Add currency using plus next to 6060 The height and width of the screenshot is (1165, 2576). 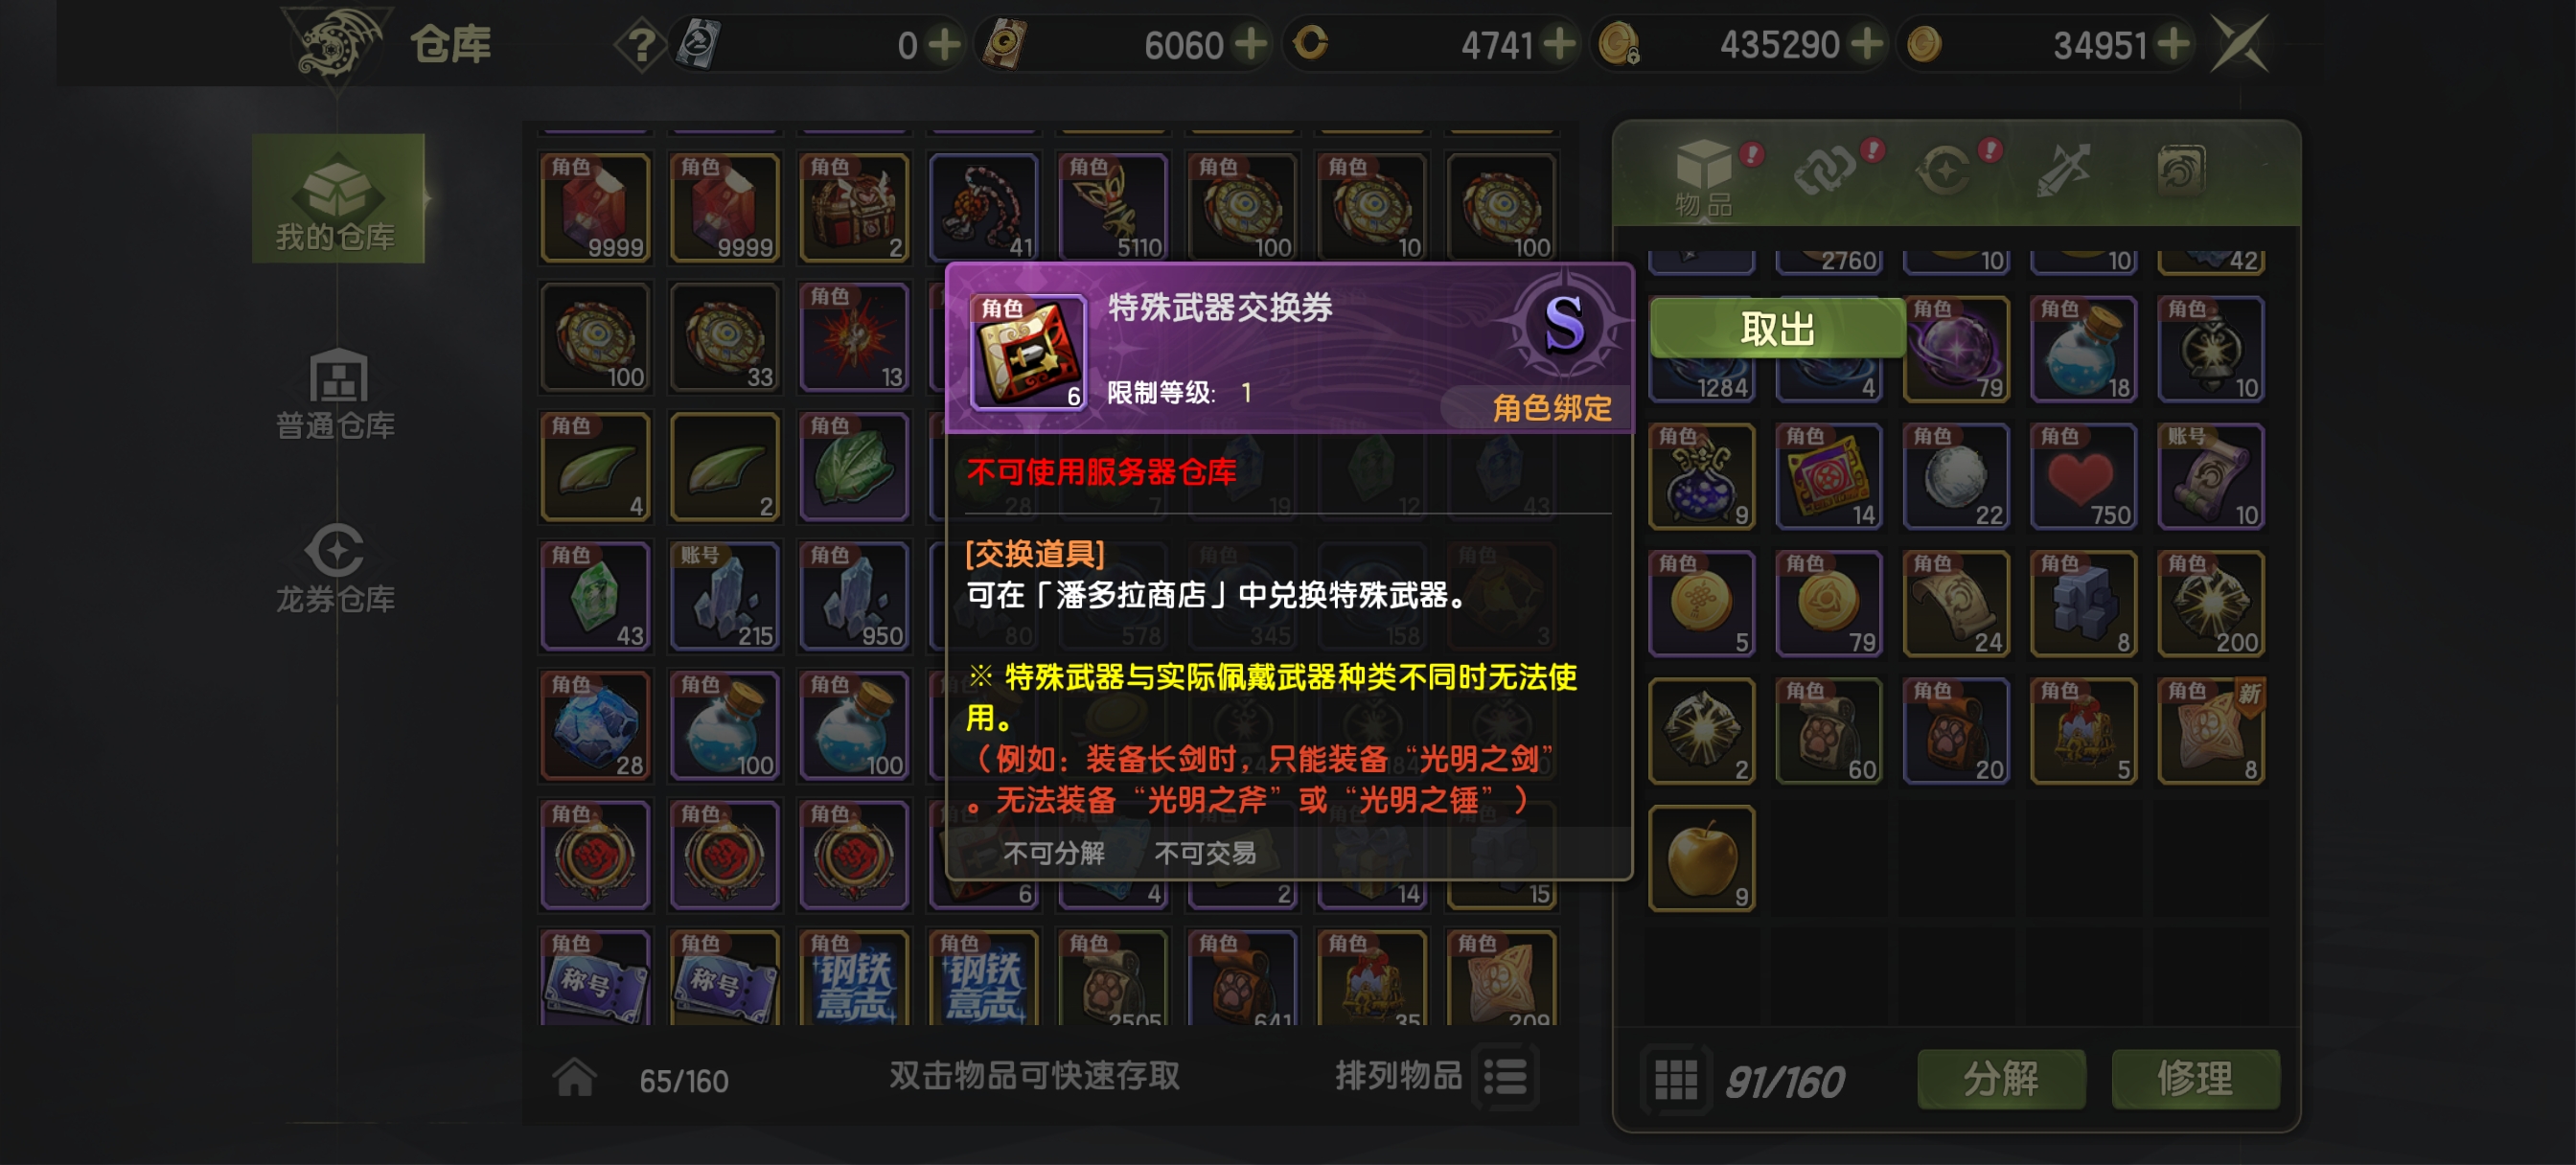click(x=1250, y=44)
